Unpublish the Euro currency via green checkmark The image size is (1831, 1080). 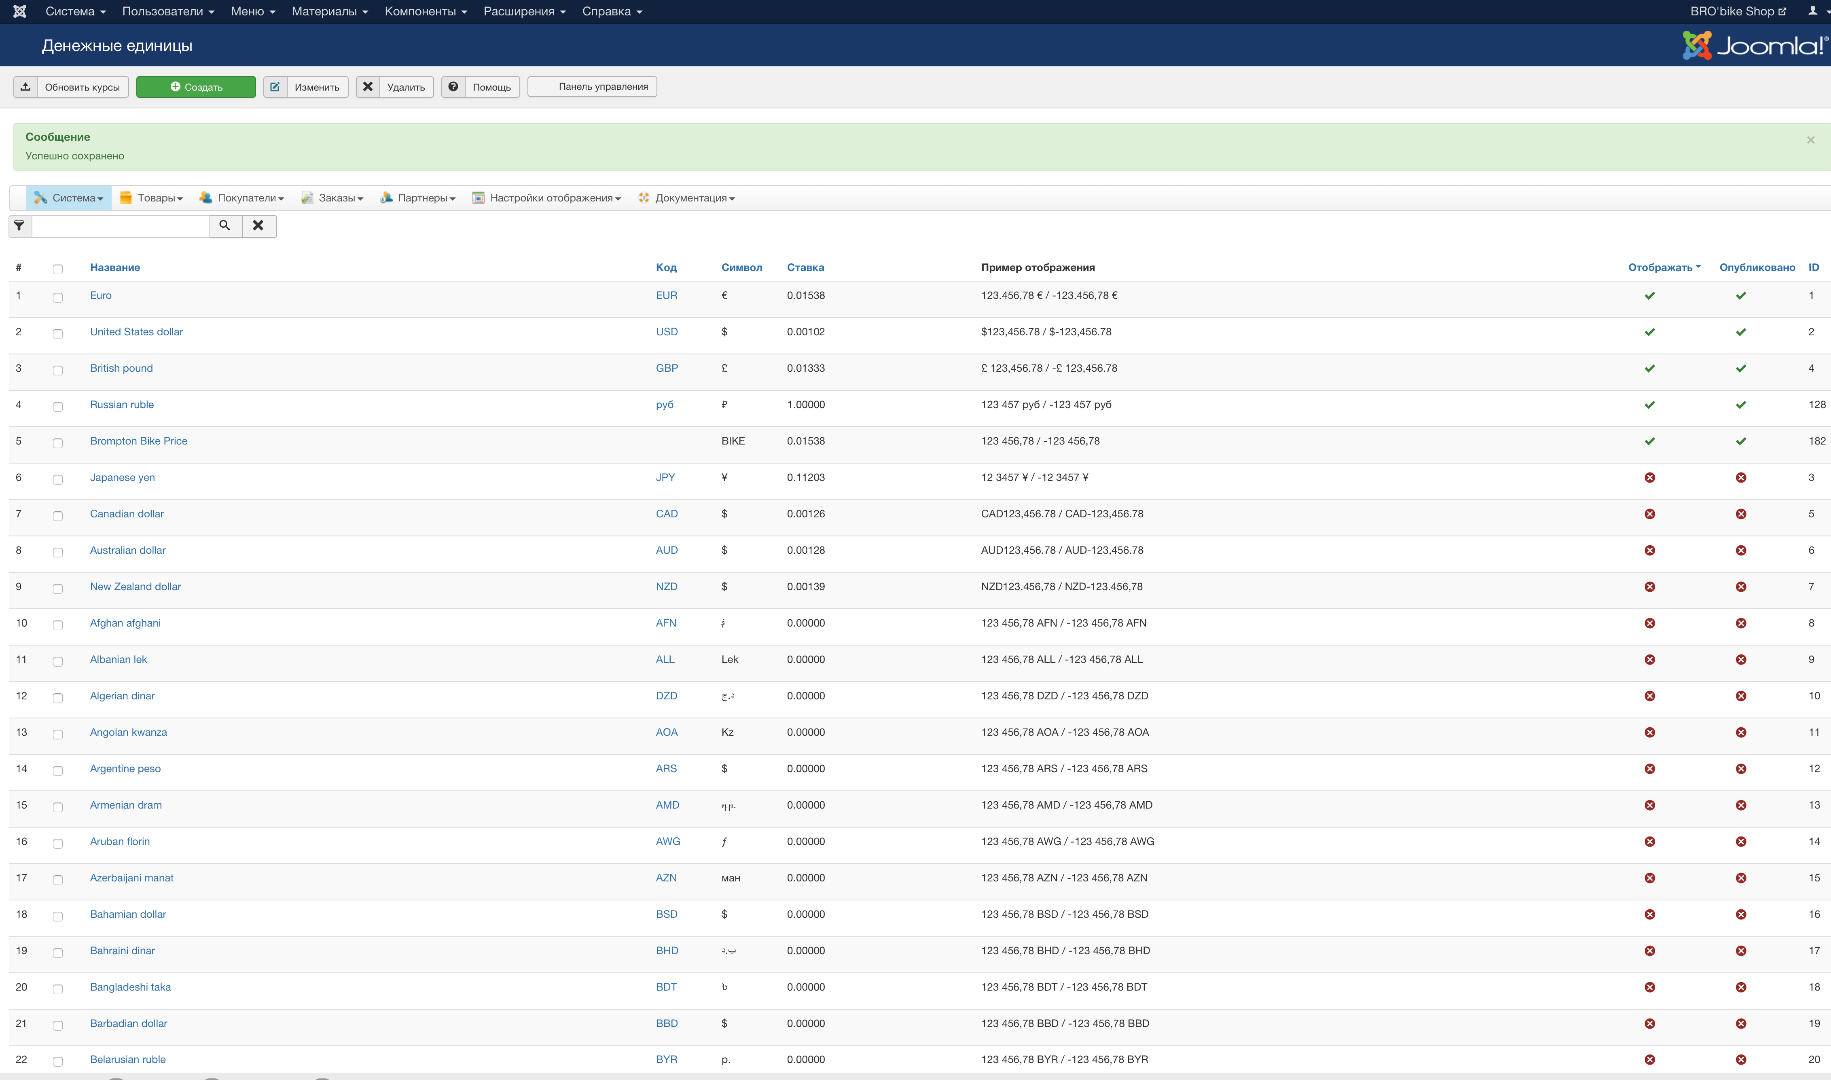coord(1741,296)
